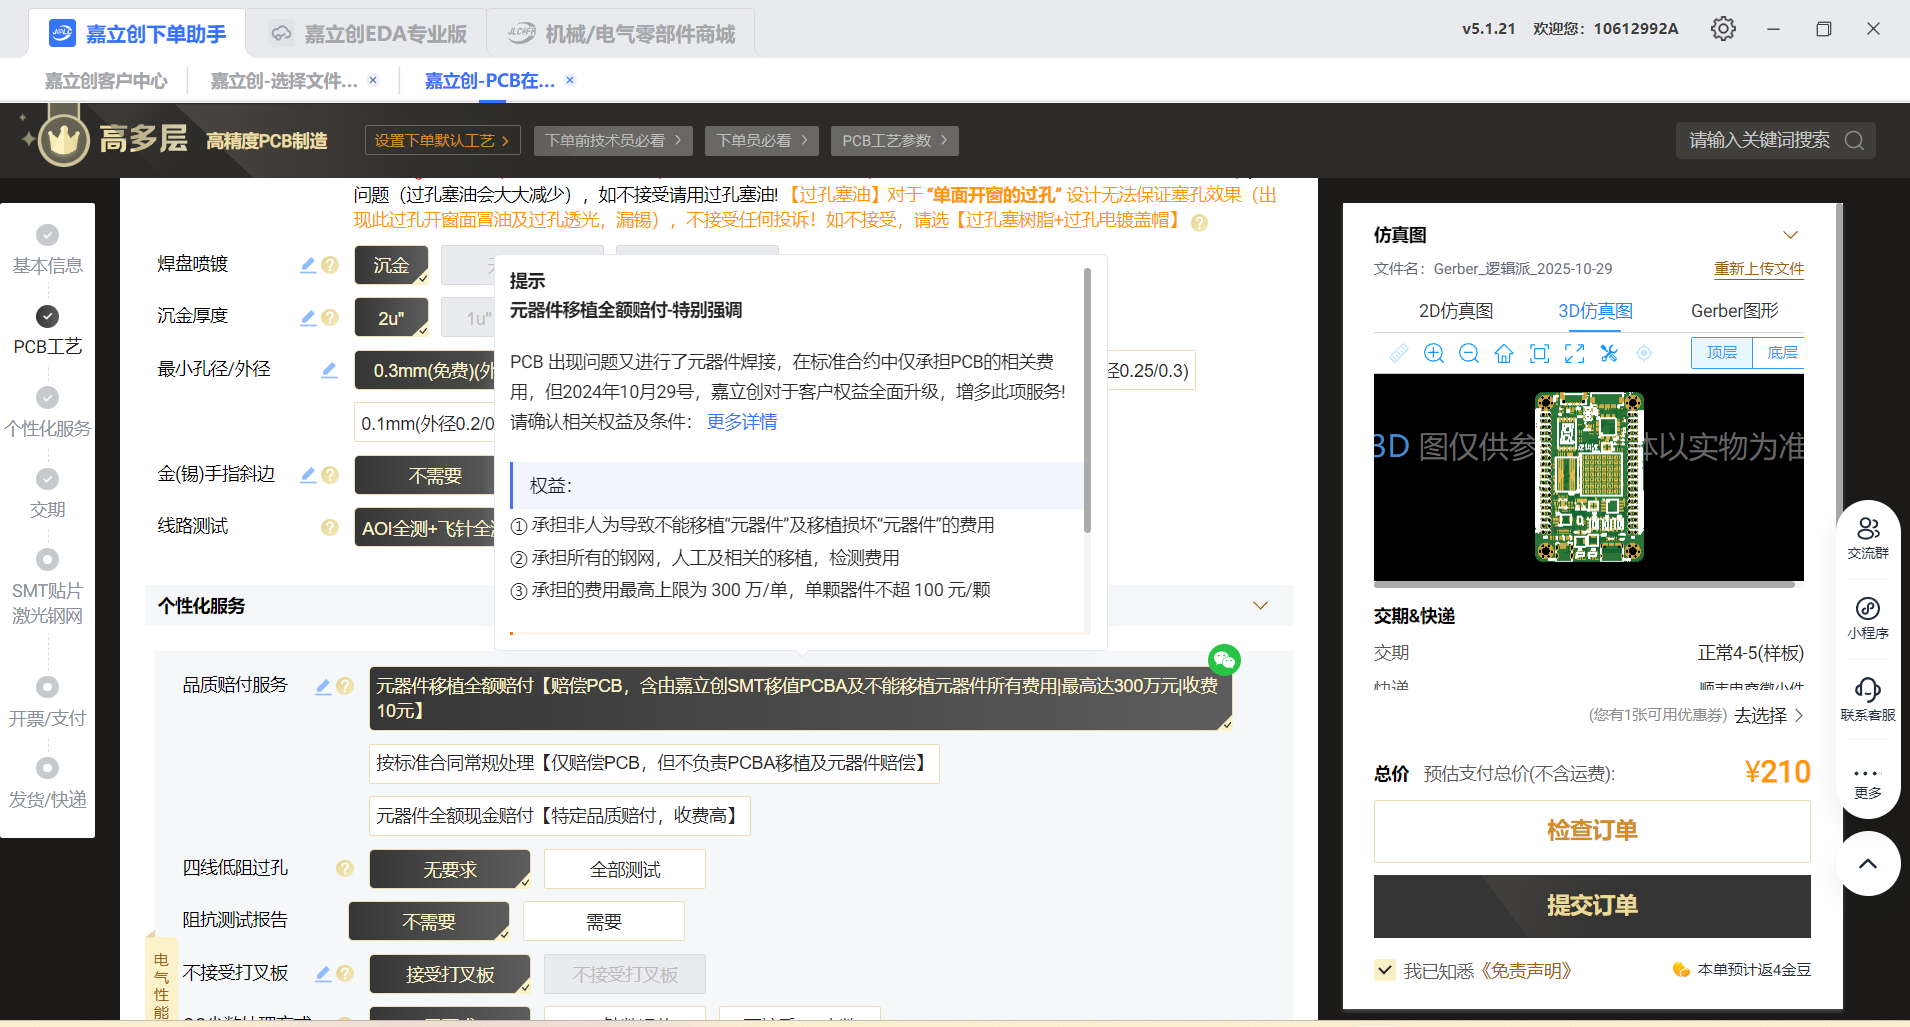Open the 交流群 community group icon

click(x=1868, y=538)
